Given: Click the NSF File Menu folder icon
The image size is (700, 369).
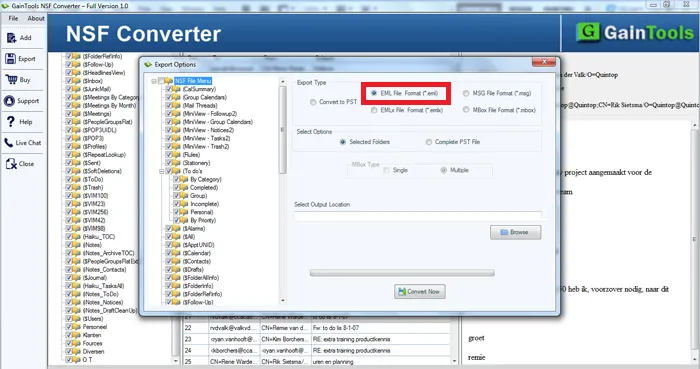Looking at the screenshot, I should tap(168, 81).
